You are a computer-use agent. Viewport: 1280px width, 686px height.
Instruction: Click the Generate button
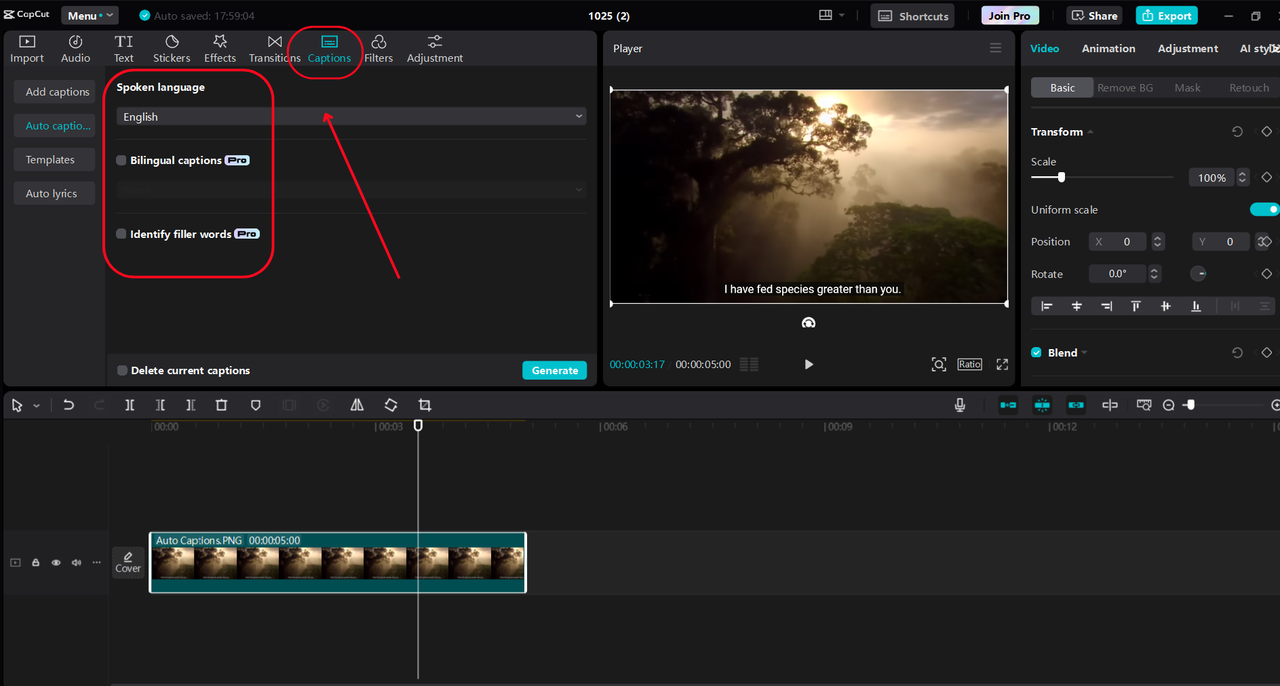point(554,370)
